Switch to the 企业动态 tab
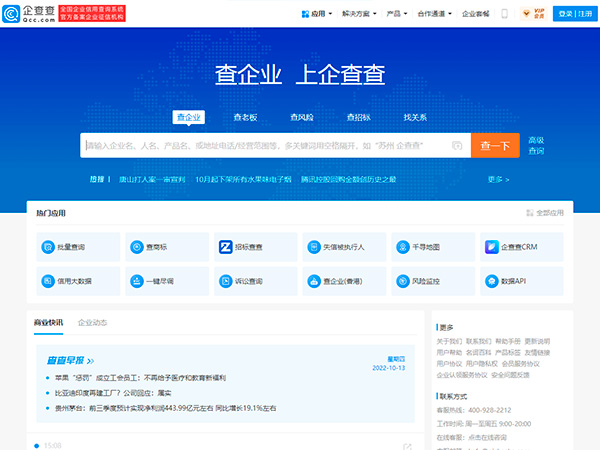Screen dimensions: 600x450 point(92,323)
